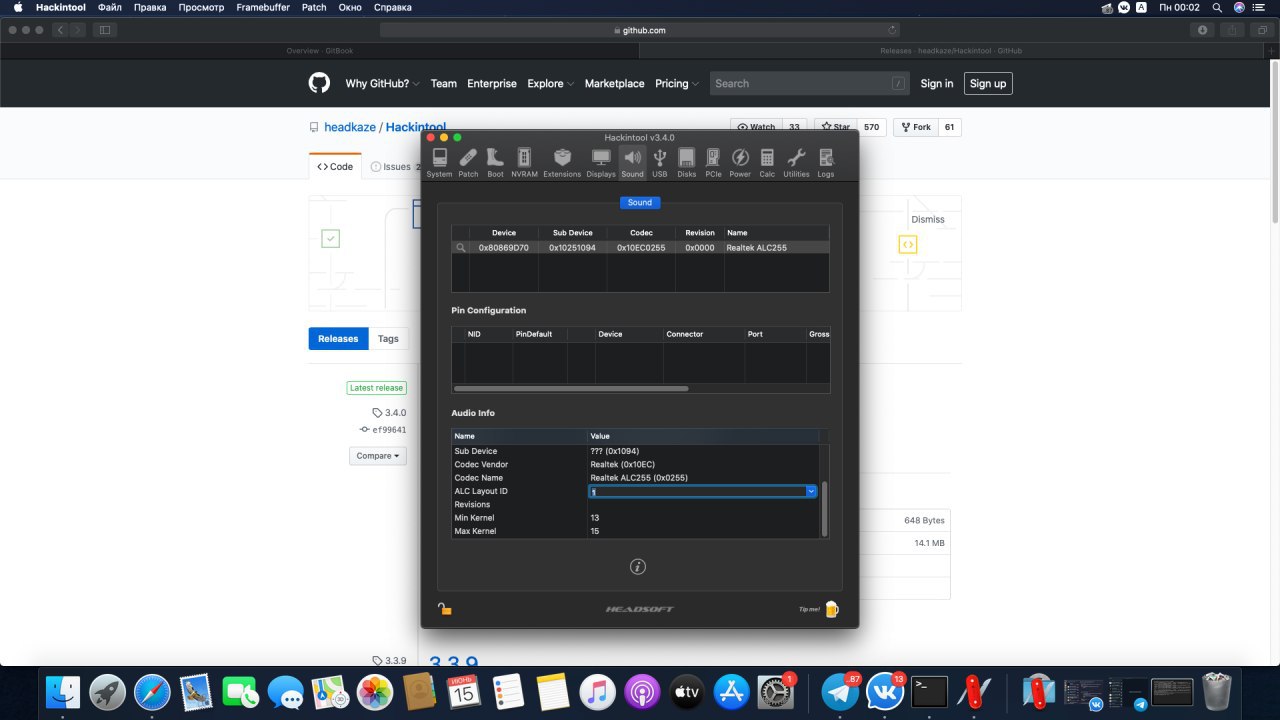Click the Safari show sidebar button

tap(105, 30)
